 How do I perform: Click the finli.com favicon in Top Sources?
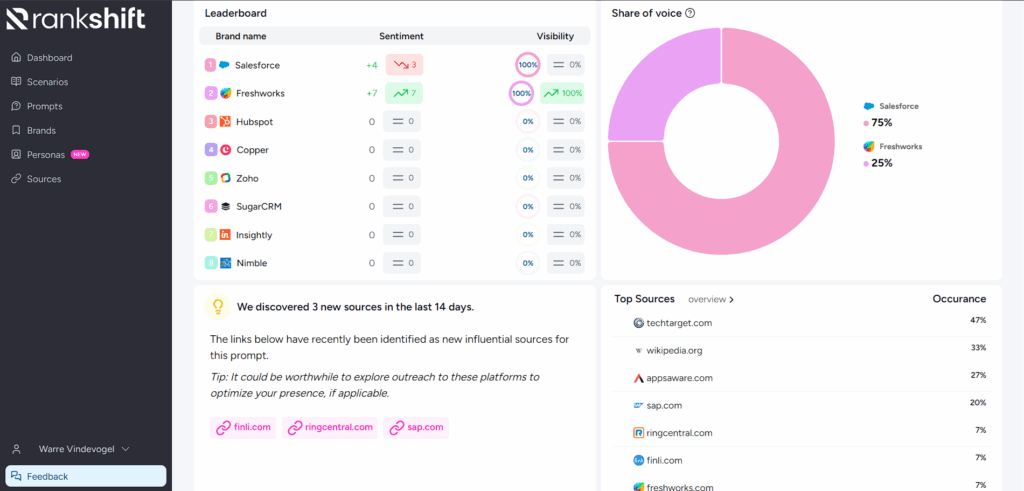point(639,460)
